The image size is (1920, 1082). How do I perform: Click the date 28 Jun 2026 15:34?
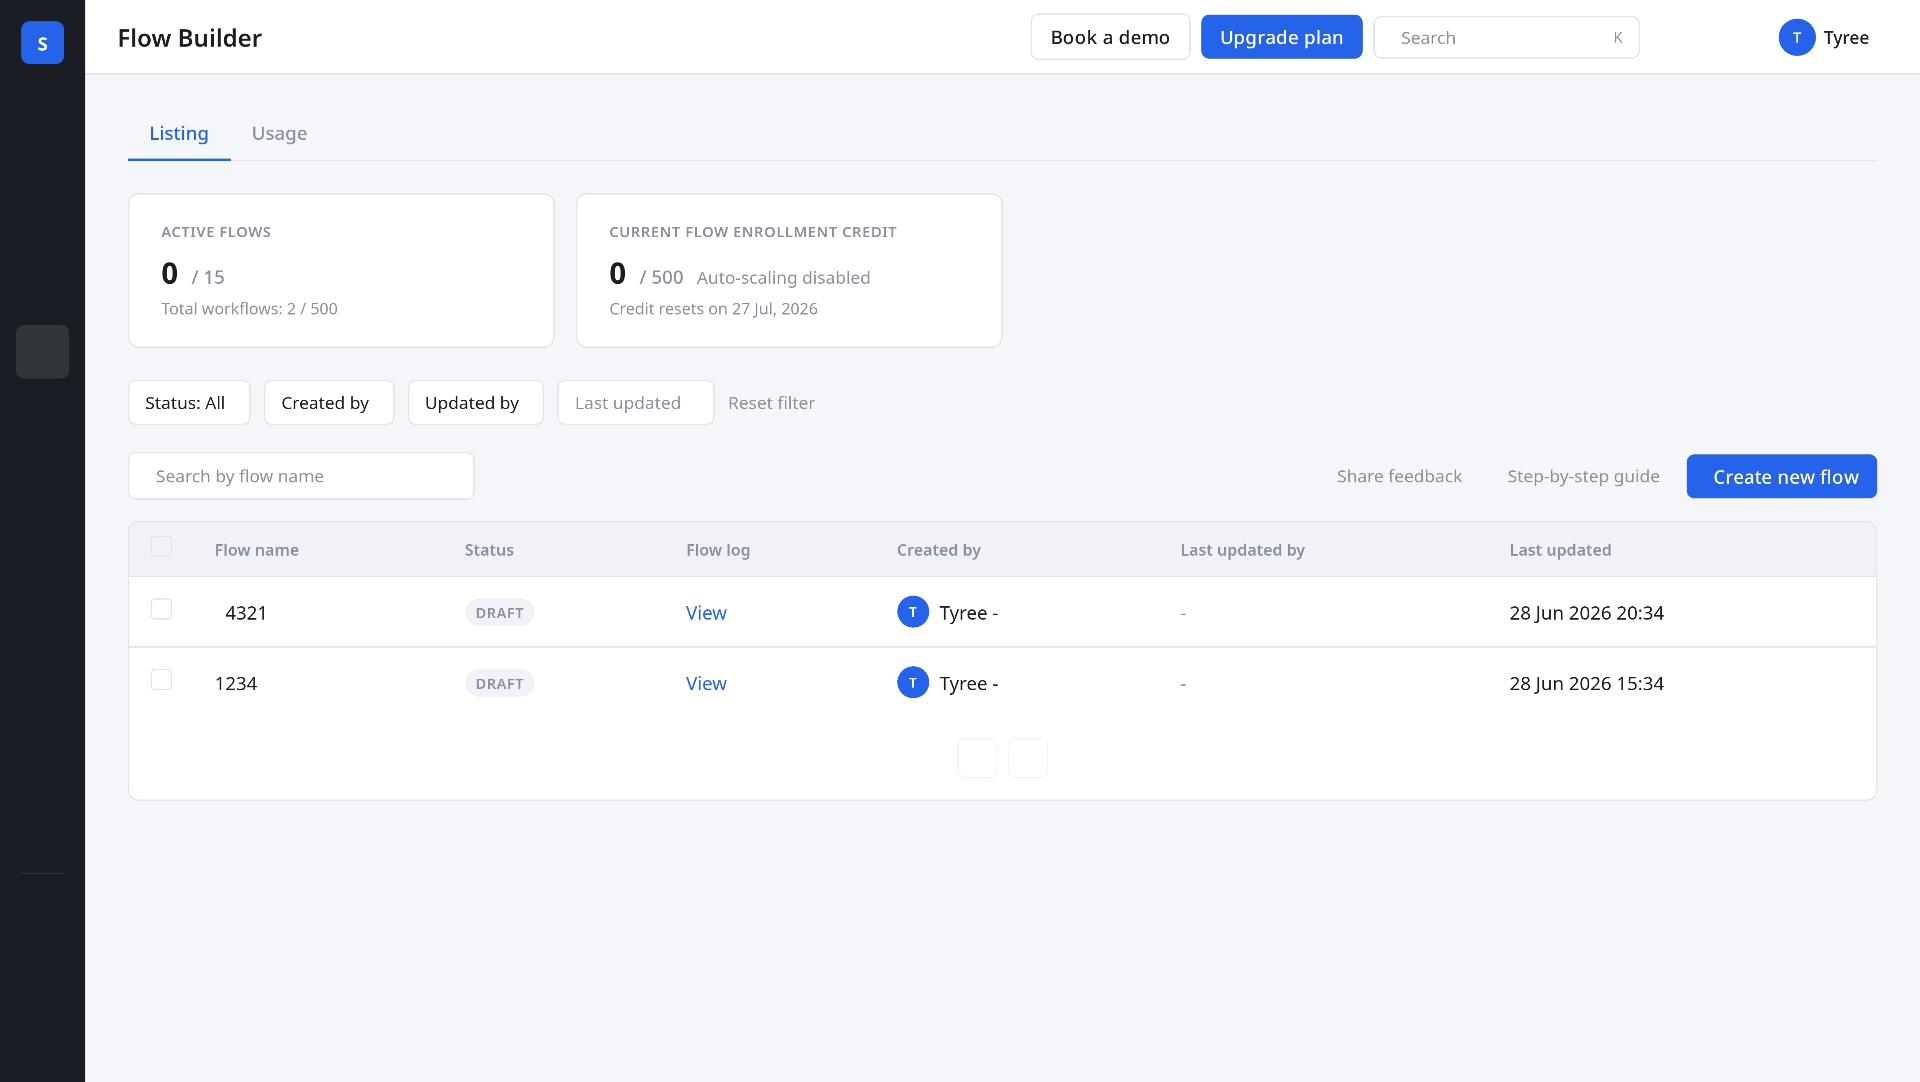pos(1586,684)
